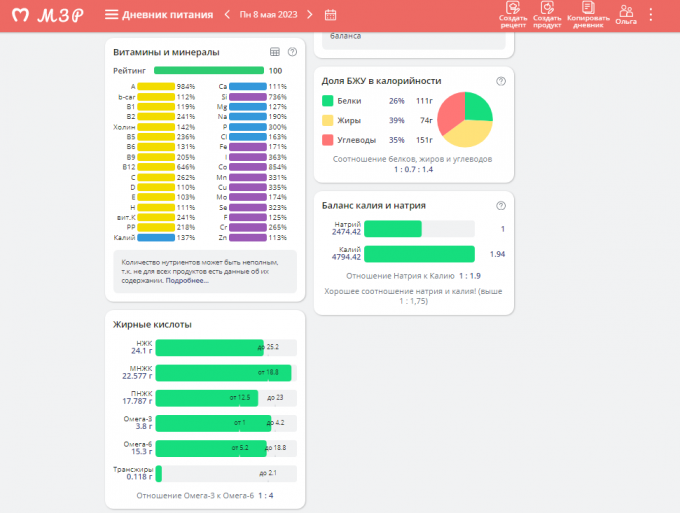Click the green Белки color swatch
This screenshot has height=513, width=680.
[x=328, y=101]
